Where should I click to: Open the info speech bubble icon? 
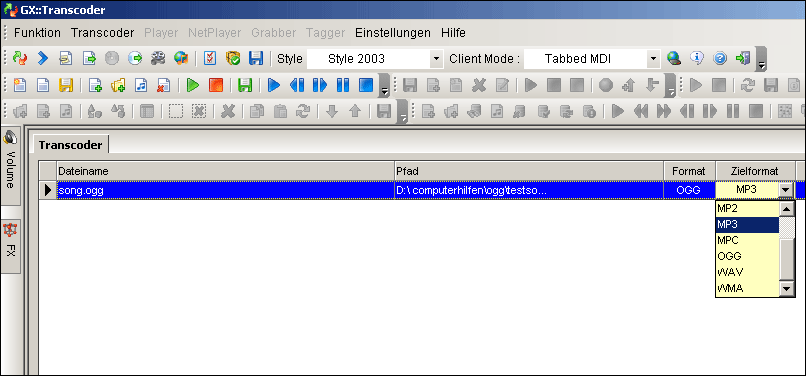click(697, 59)
